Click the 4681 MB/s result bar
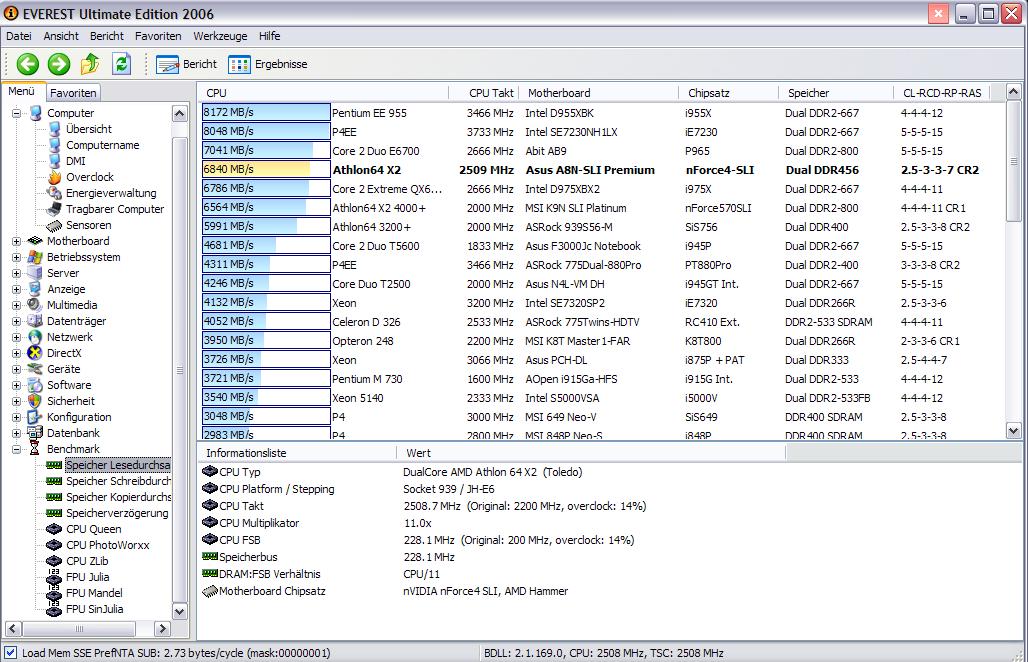The height and width of the screenshot is (662, 1028). 266,246
